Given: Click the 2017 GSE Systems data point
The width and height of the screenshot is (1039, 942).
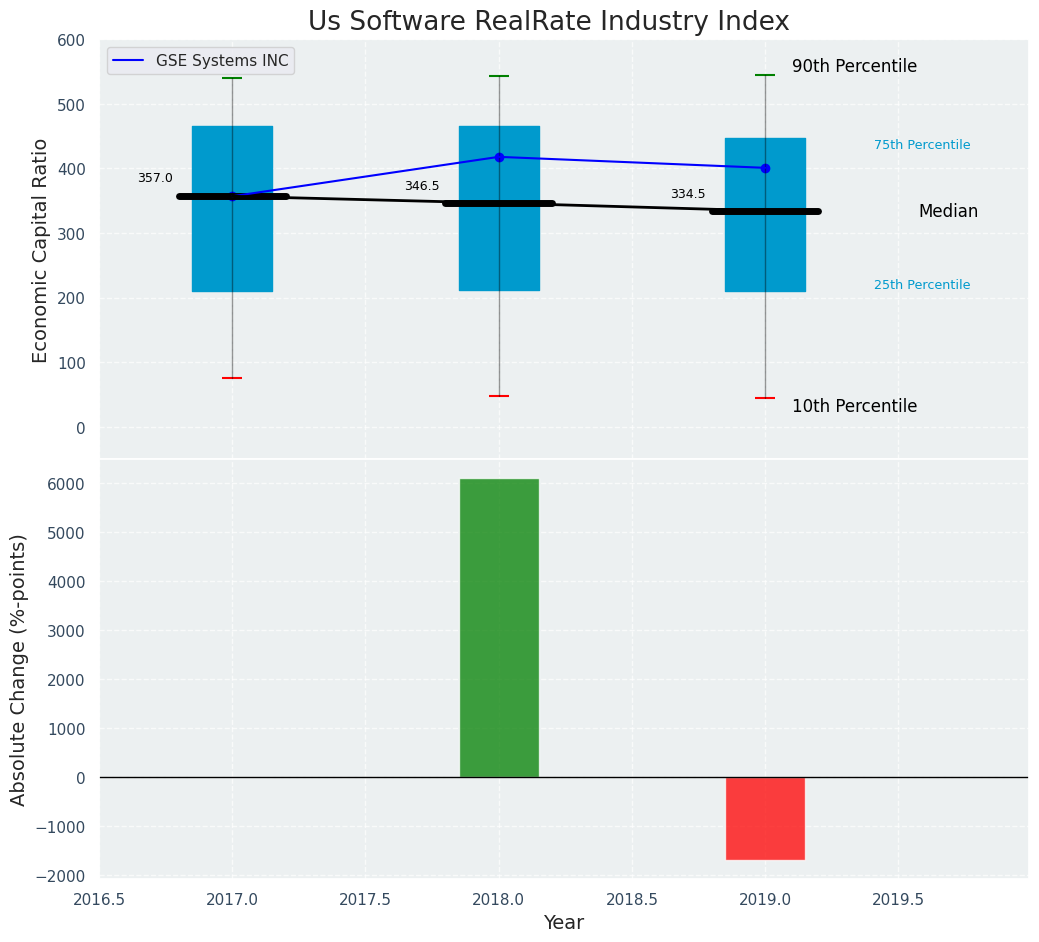Looking at the screenshot, I should point(232,196).
